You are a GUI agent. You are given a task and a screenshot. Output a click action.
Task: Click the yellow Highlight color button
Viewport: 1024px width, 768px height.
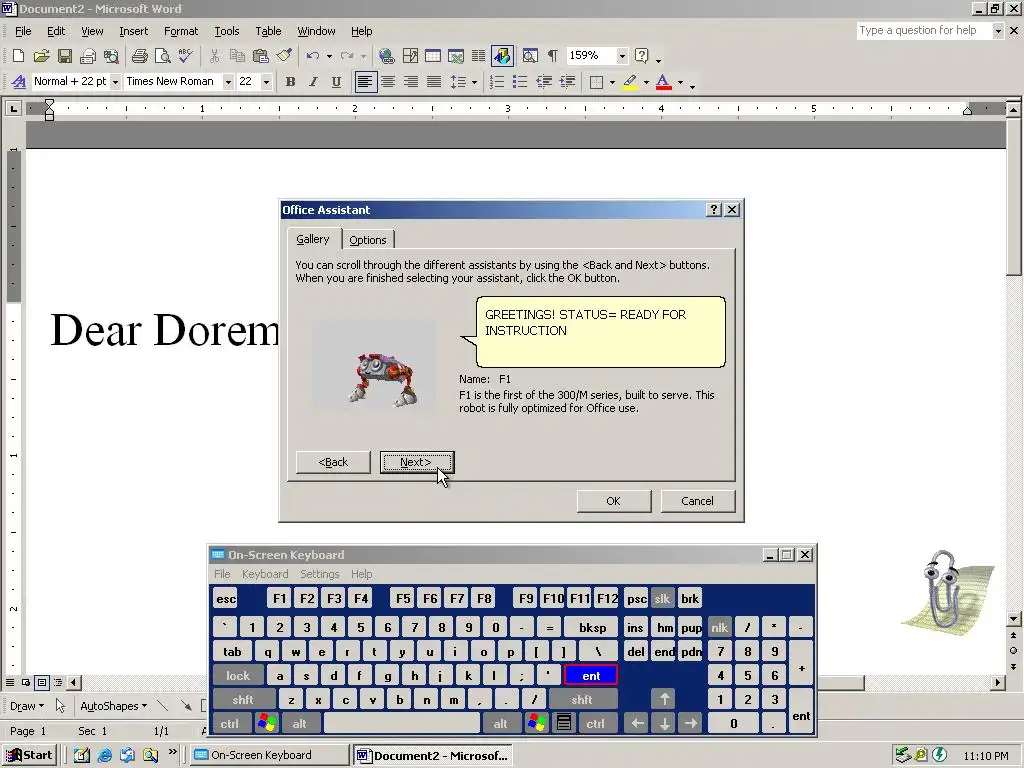[630, 82]
